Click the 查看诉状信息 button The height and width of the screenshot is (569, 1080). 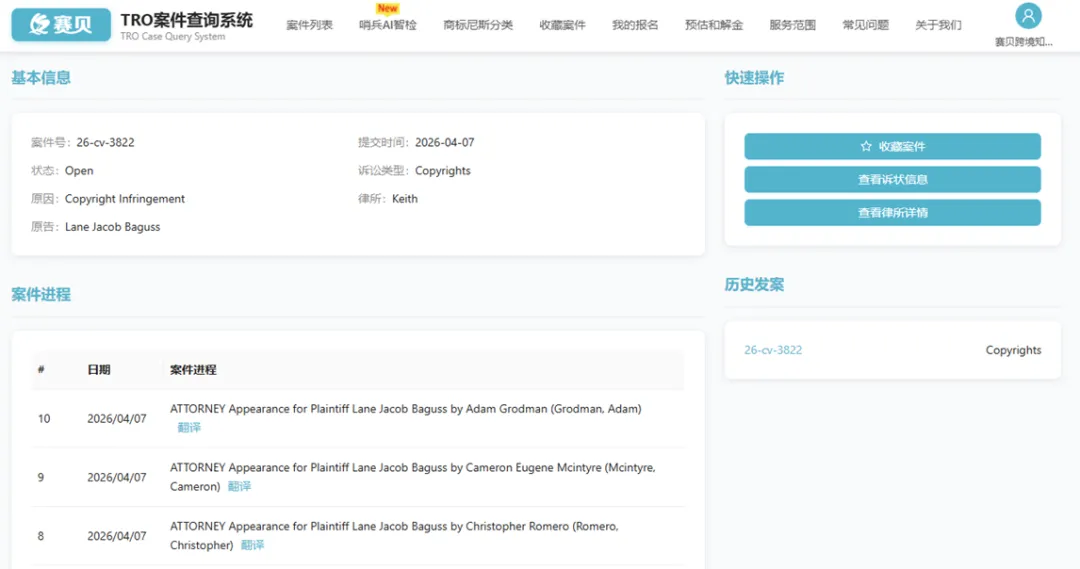892,179
